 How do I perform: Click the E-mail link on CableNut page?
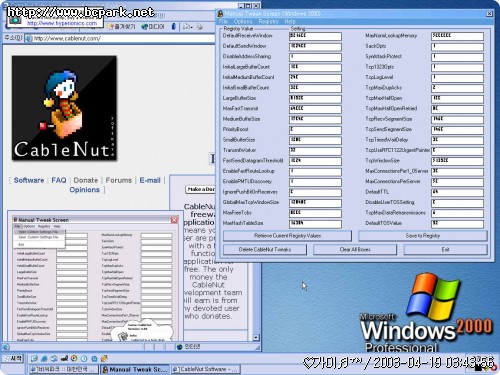click(150, 180)
